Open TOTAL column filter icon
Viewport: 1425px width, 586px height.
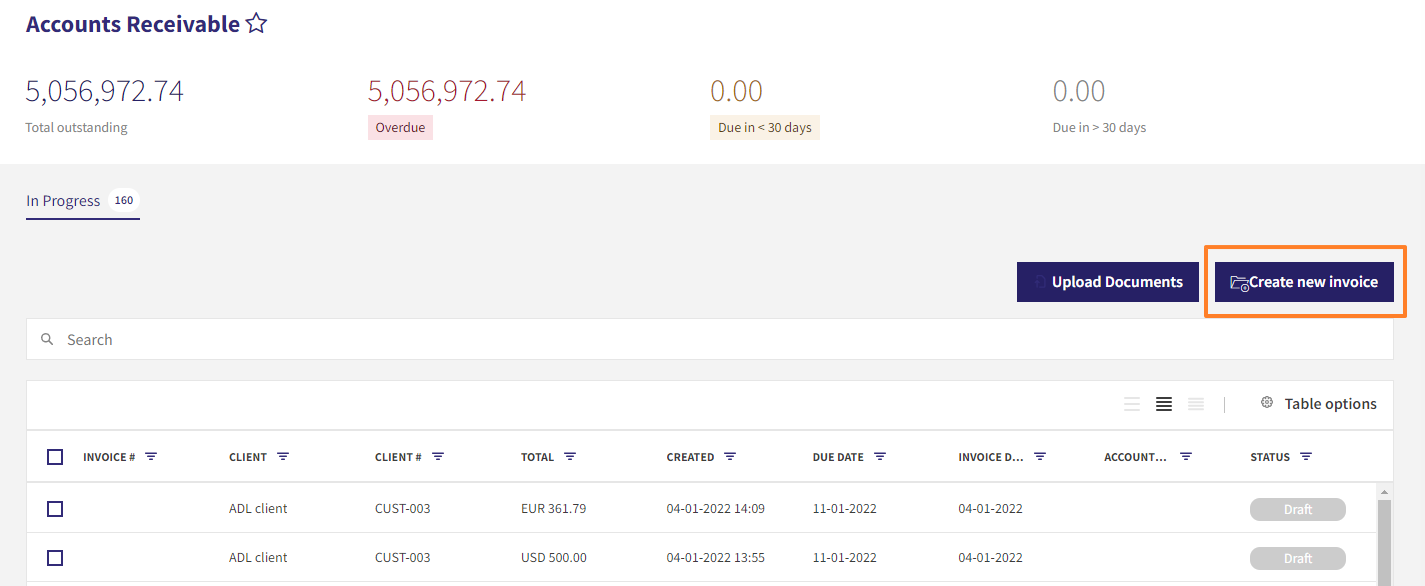point(570,457)
